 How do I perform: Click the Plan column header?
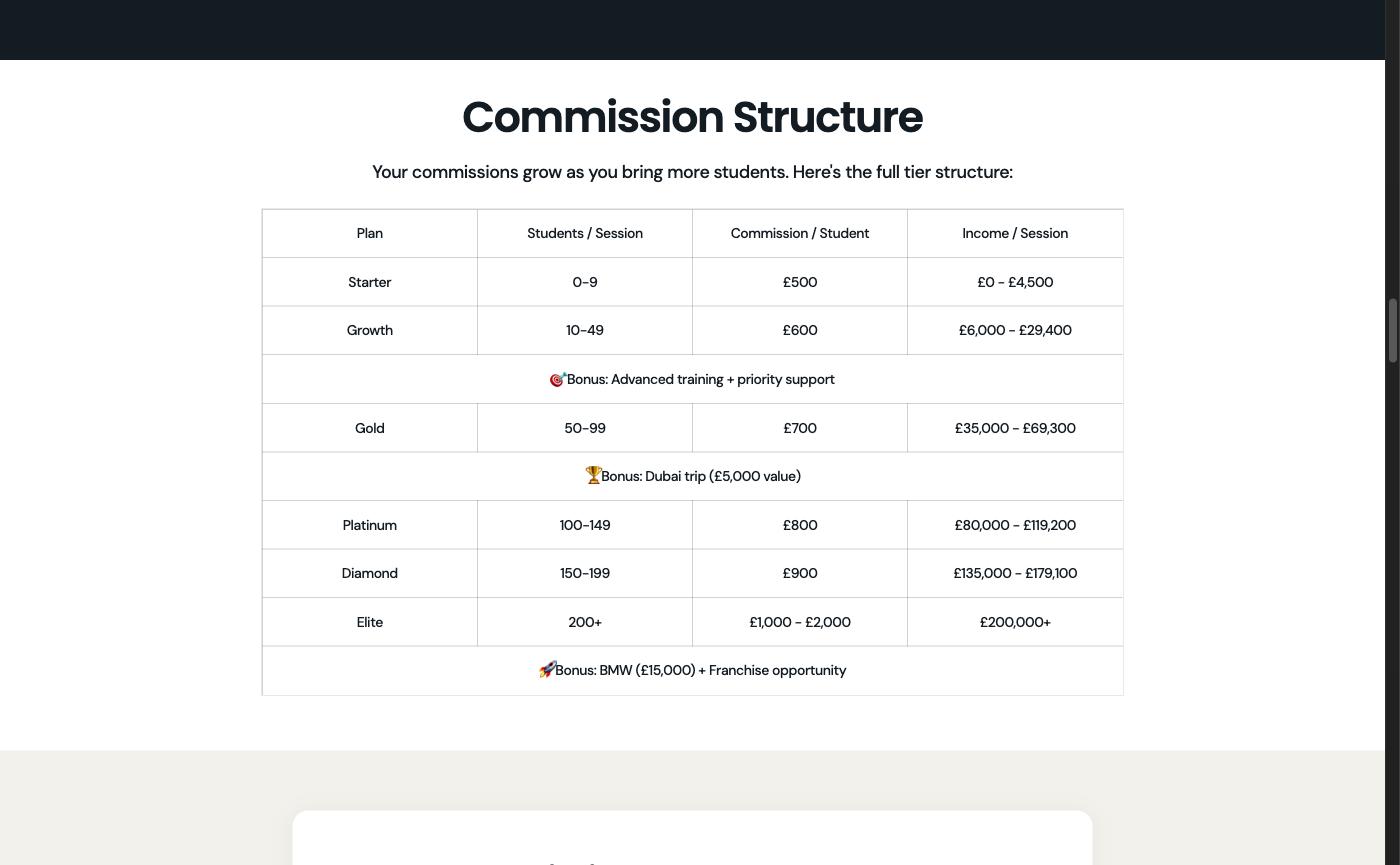pos(370,233)
